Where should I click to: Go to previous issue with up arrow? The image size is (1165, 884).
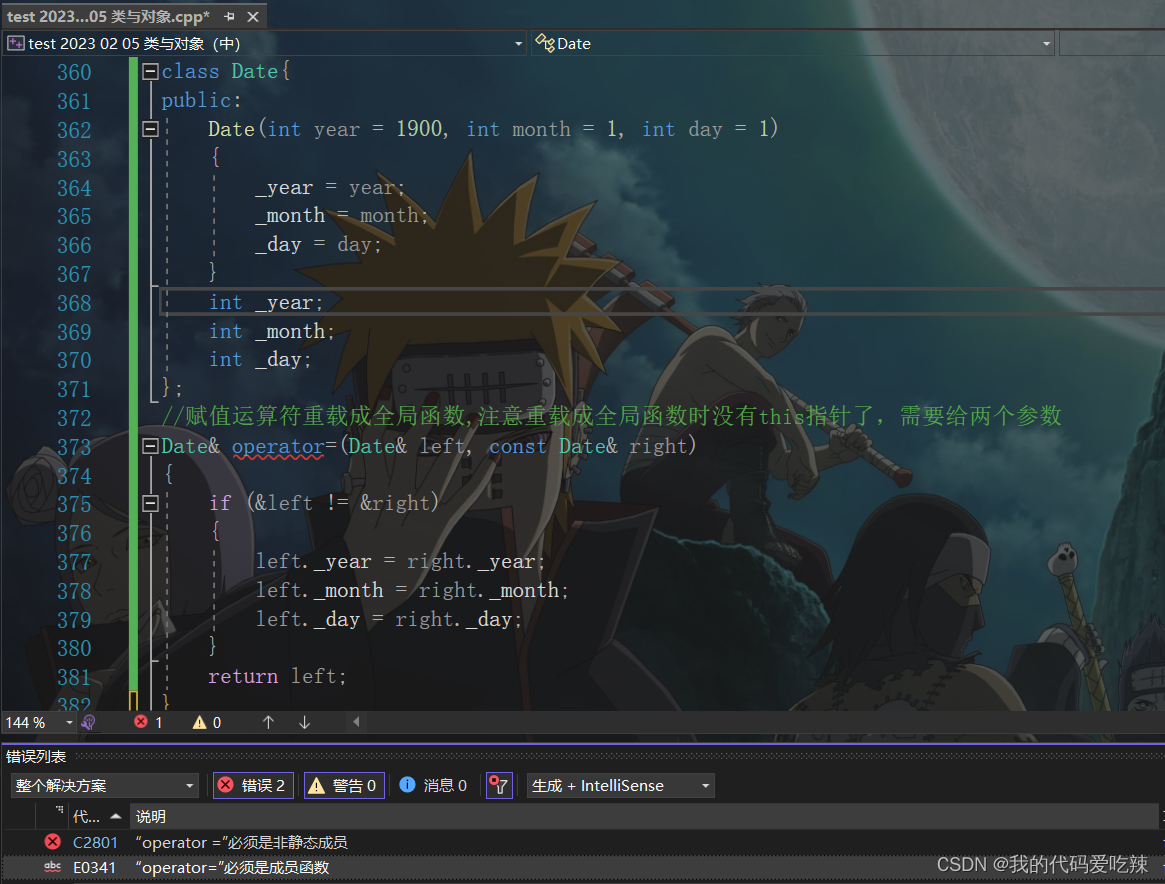pyautogui.click(x=268, y=722)
